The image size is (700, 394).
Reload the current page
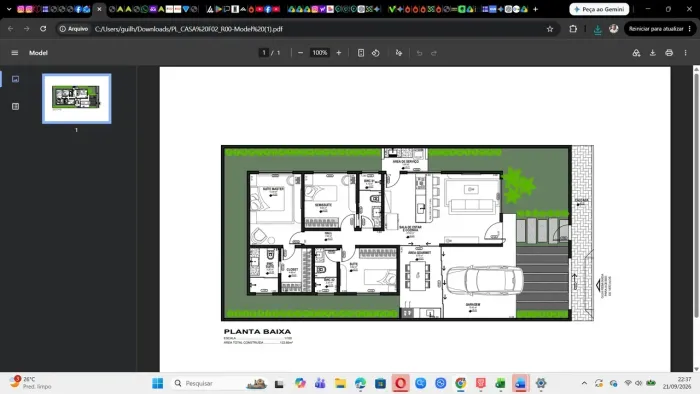coord(43,29)
